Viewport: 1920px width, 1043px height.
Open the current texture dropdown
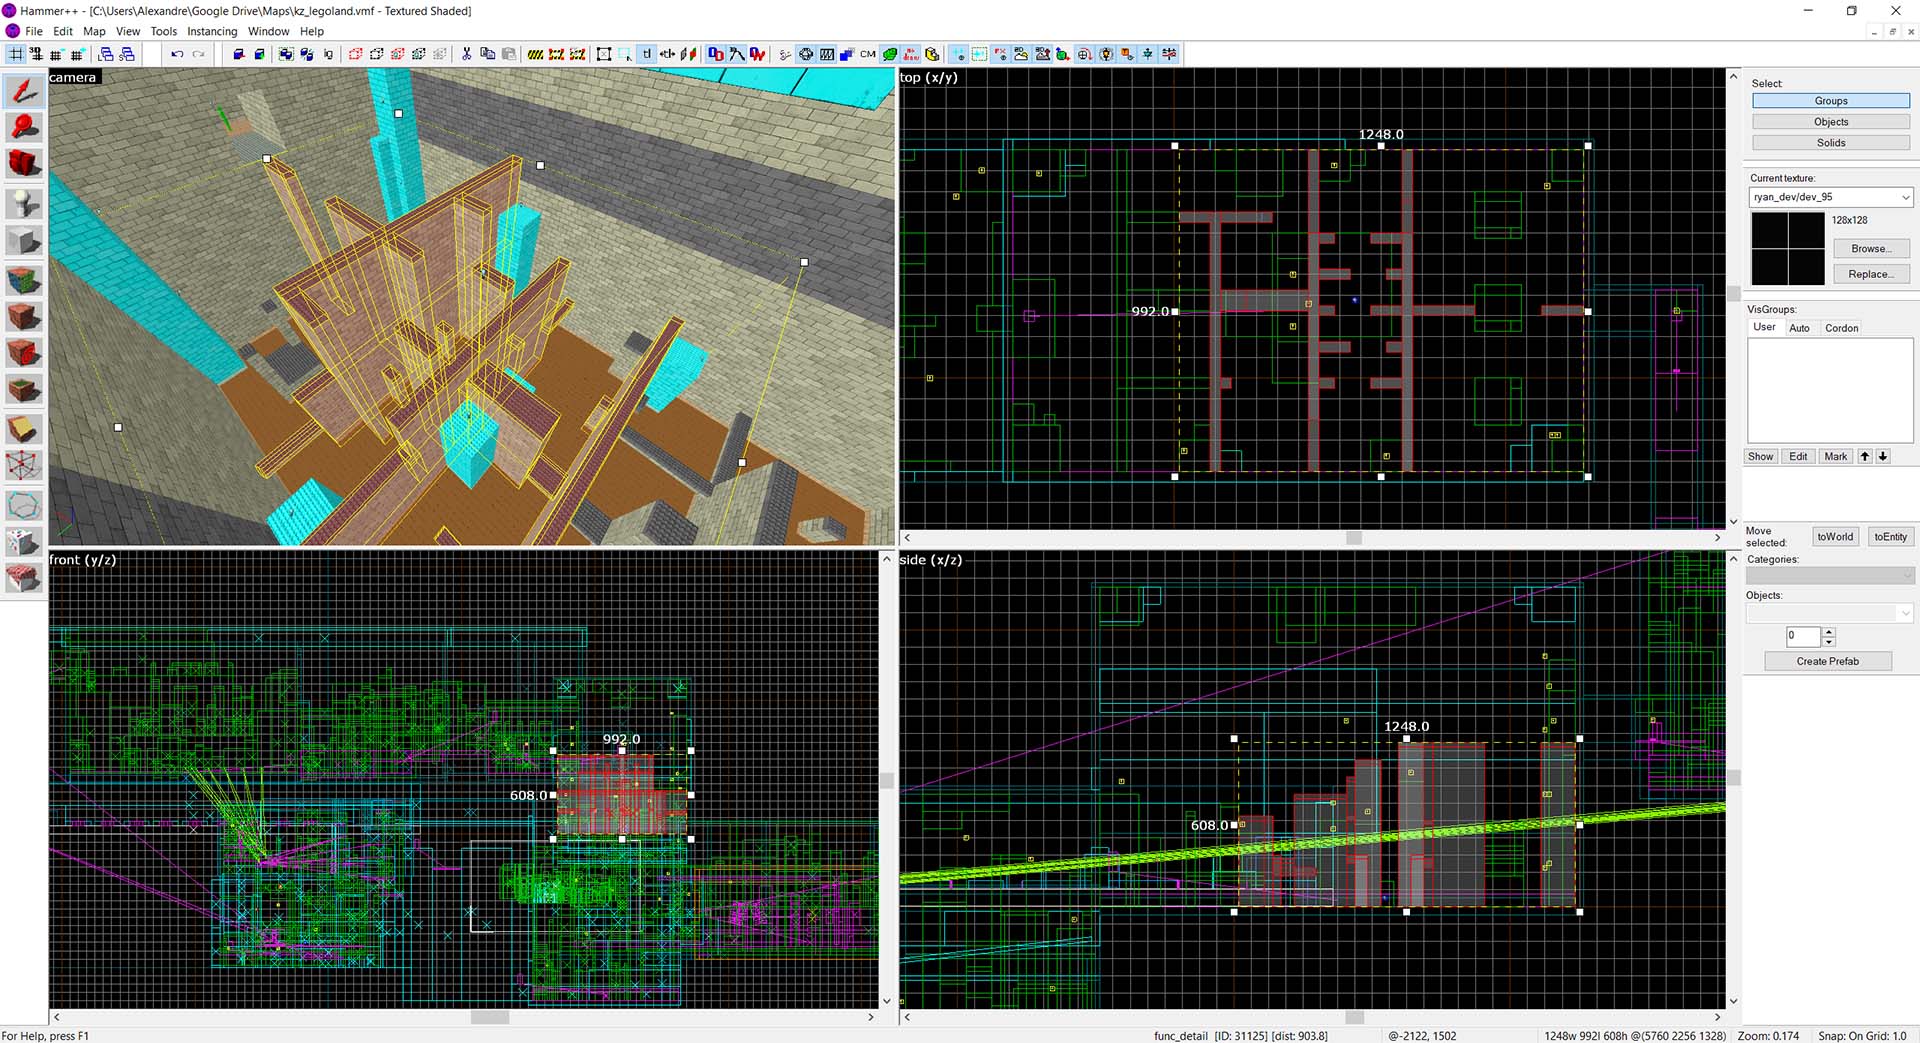pos(1904,197)
